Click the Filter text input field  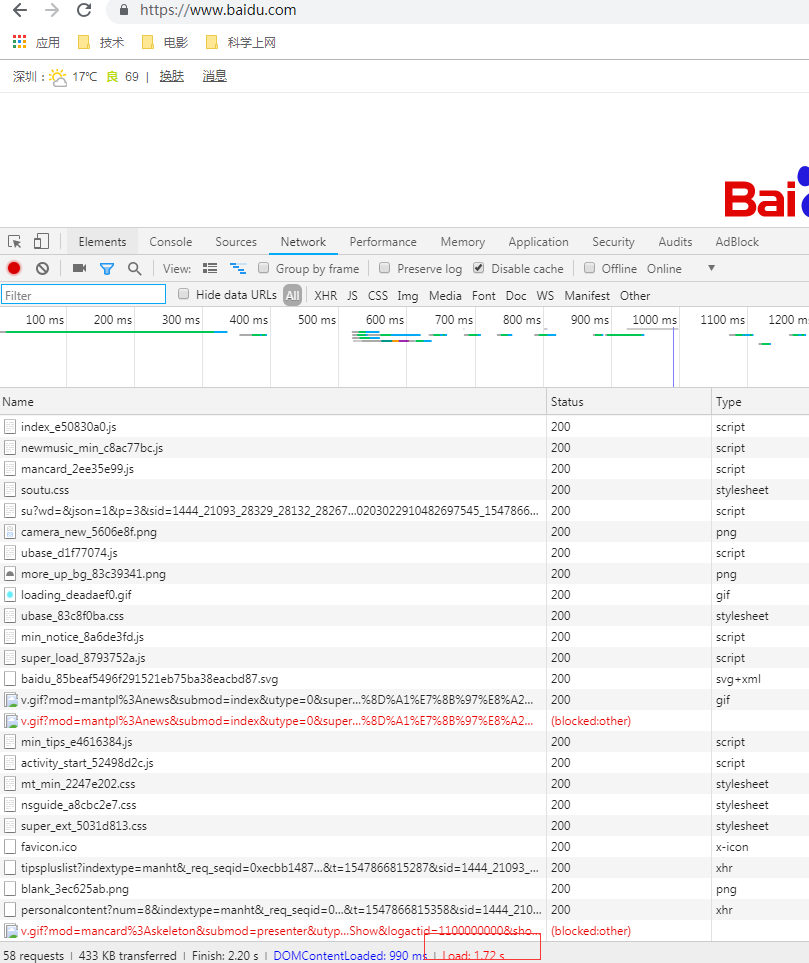(x=84, y=295)
